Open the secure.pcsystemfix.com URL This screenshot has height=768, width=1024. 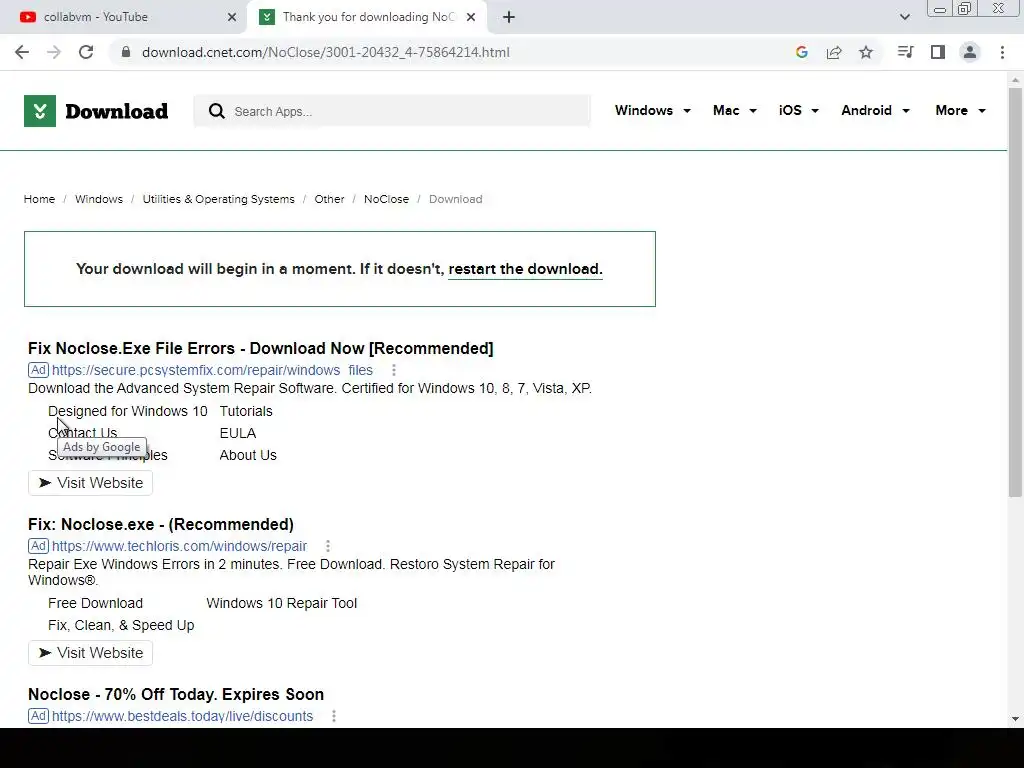tap(212, 370)
